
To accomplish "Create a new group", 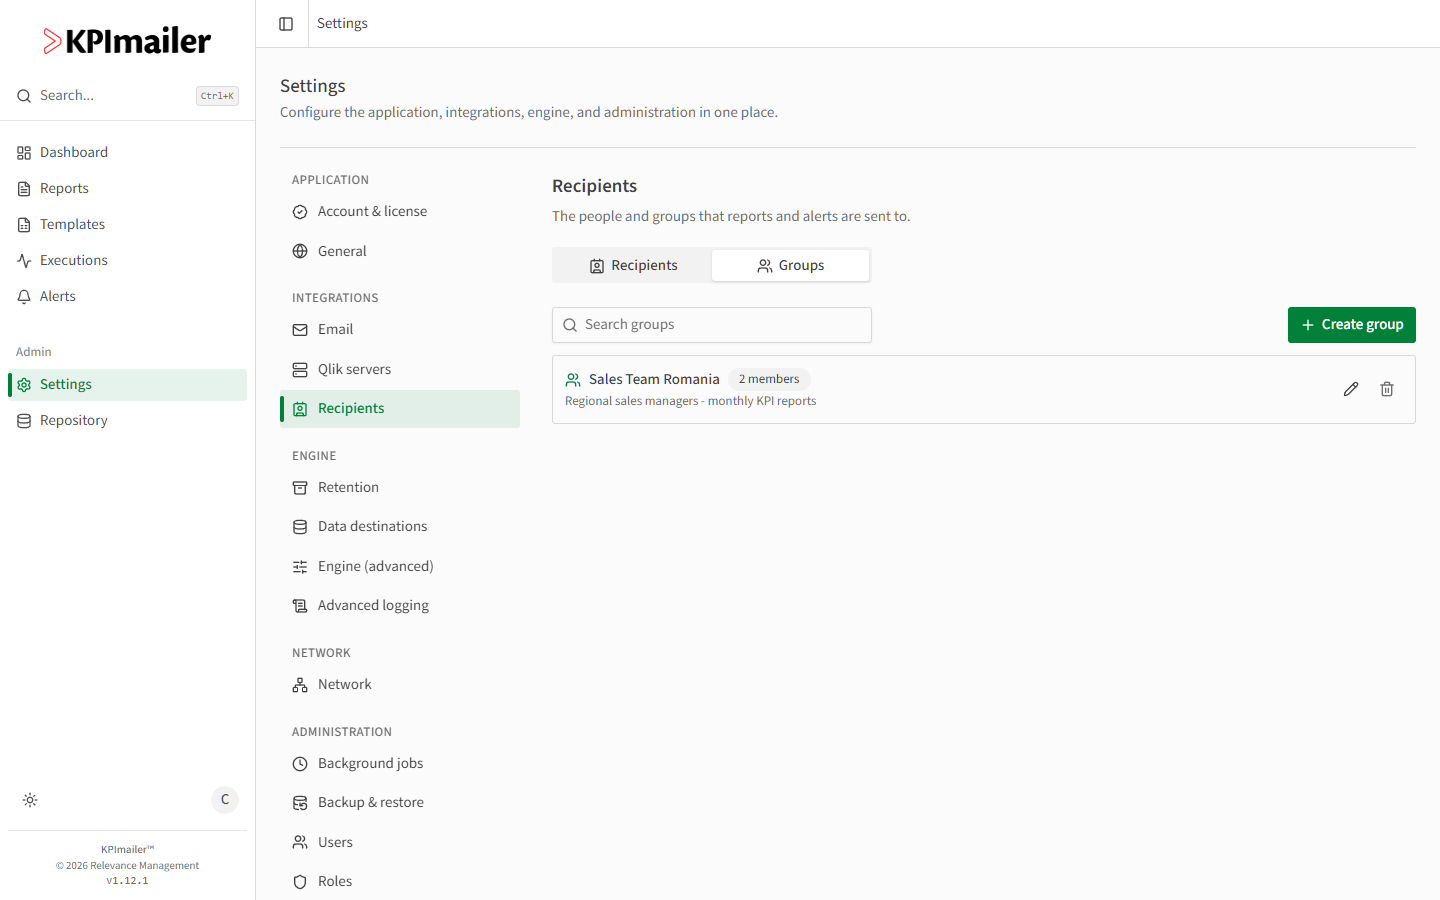I will (x=1352, y=325).
